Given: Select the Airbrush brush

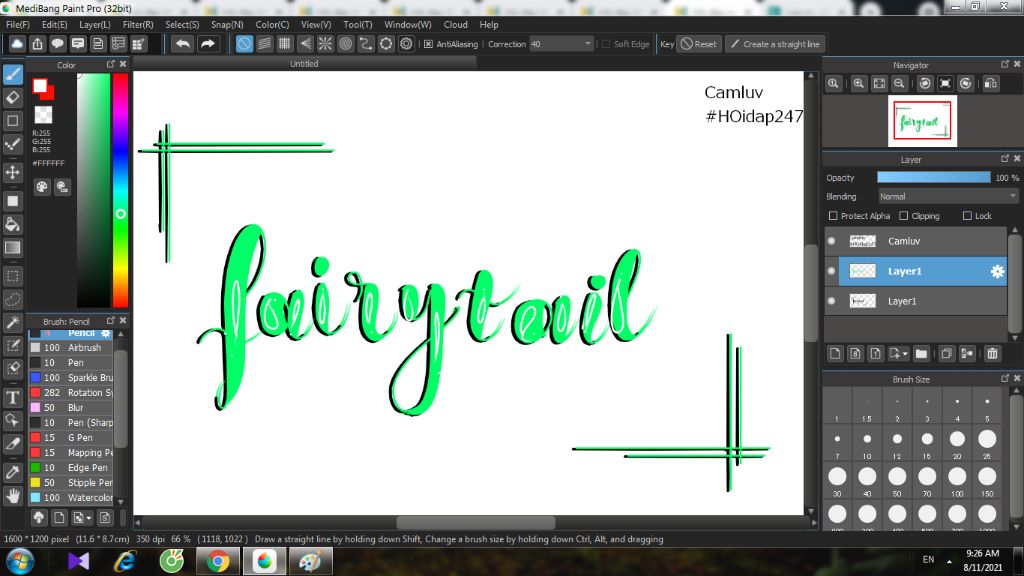Looking at the screenshot, I should [x=71, y=348].
